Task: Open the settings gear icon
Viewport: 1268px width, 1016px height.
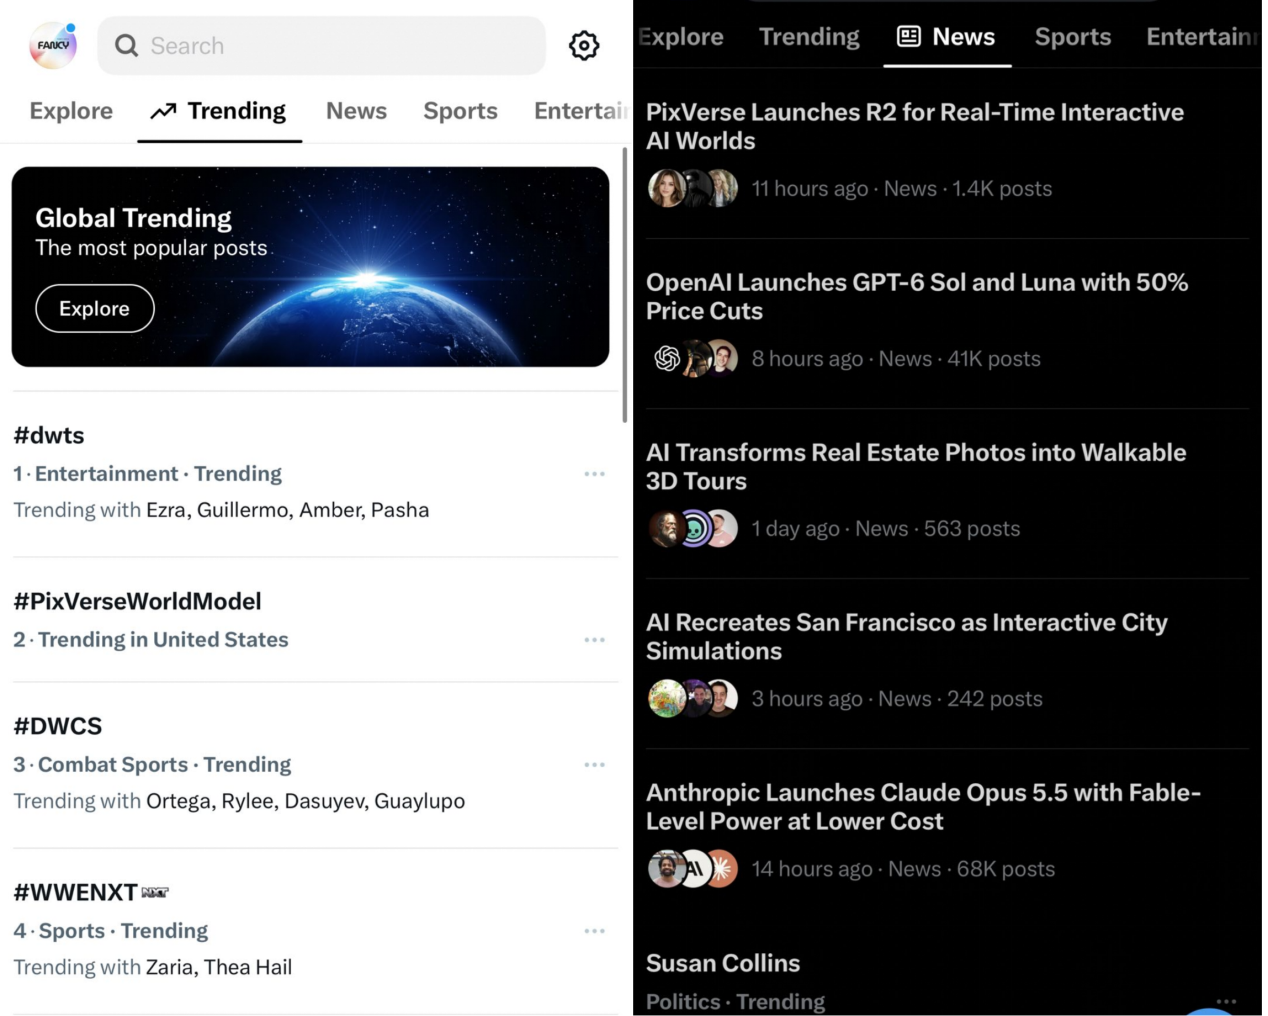Action: coord(584,45)
